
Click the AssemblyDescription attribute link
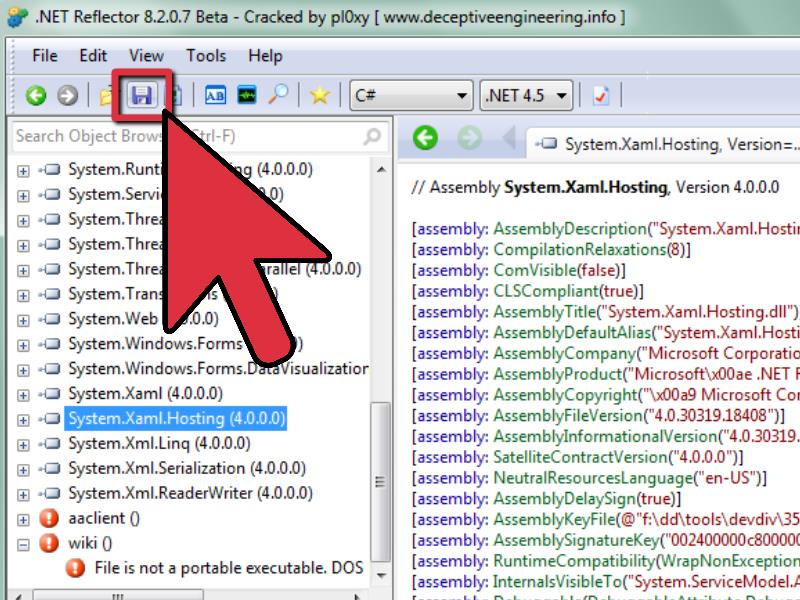(570, 229)
